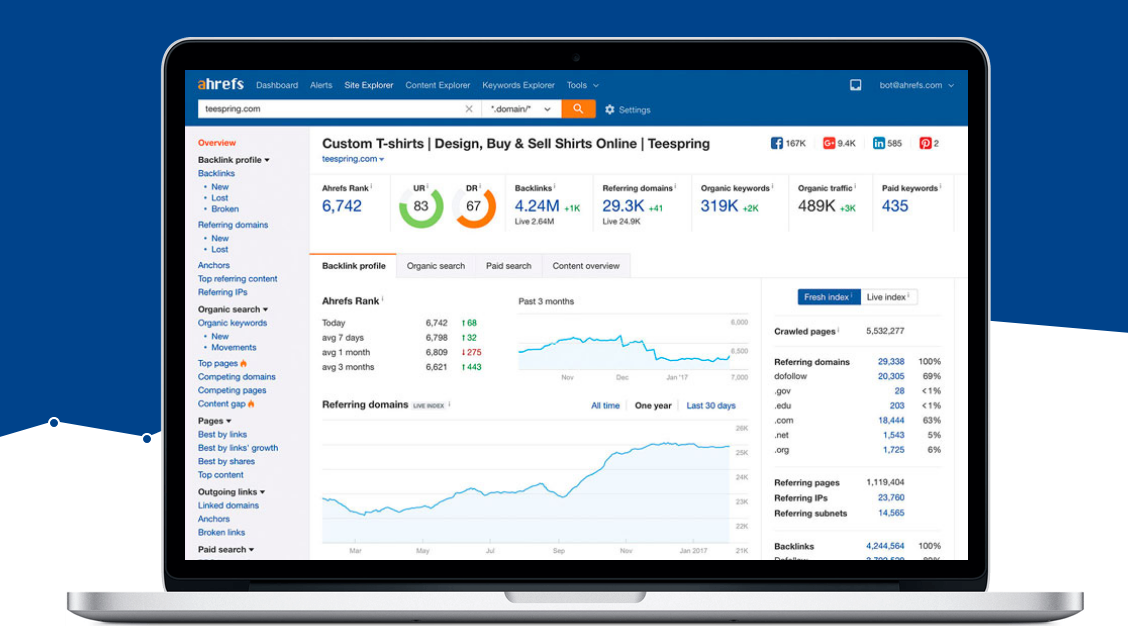Show Last 30 days referring domains

pos(711,406)
